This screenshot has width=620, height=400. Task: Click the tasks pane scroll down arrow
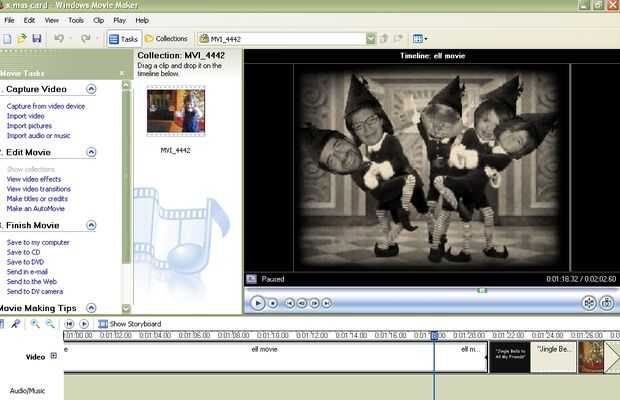click(126, 308)
